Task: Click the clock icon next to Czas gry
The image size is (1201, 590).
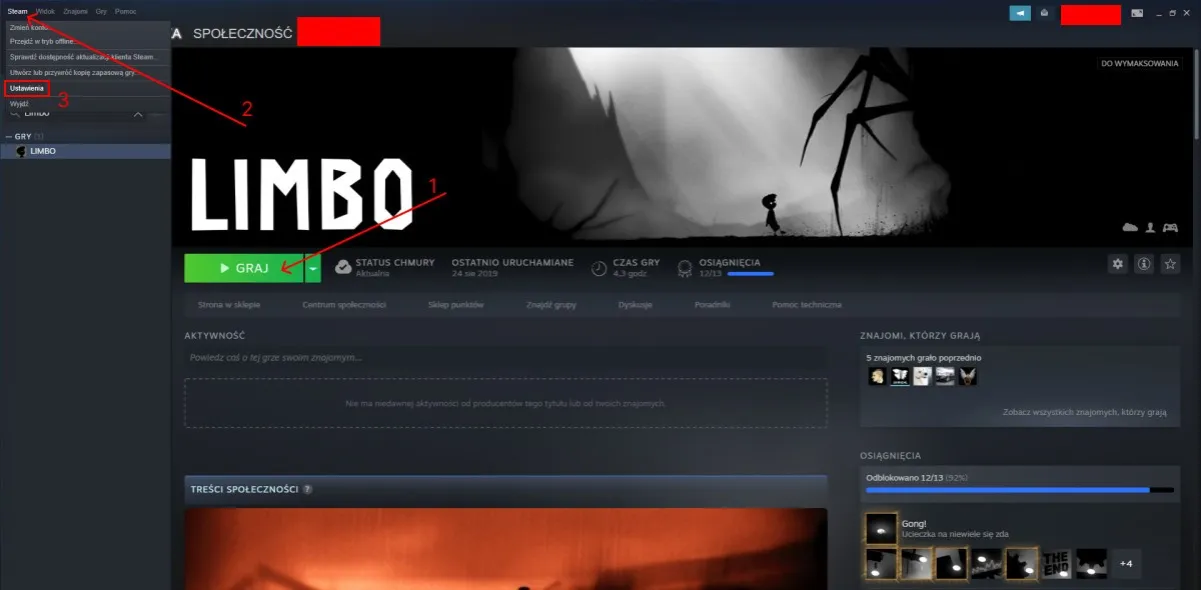Action: point(599,268)
